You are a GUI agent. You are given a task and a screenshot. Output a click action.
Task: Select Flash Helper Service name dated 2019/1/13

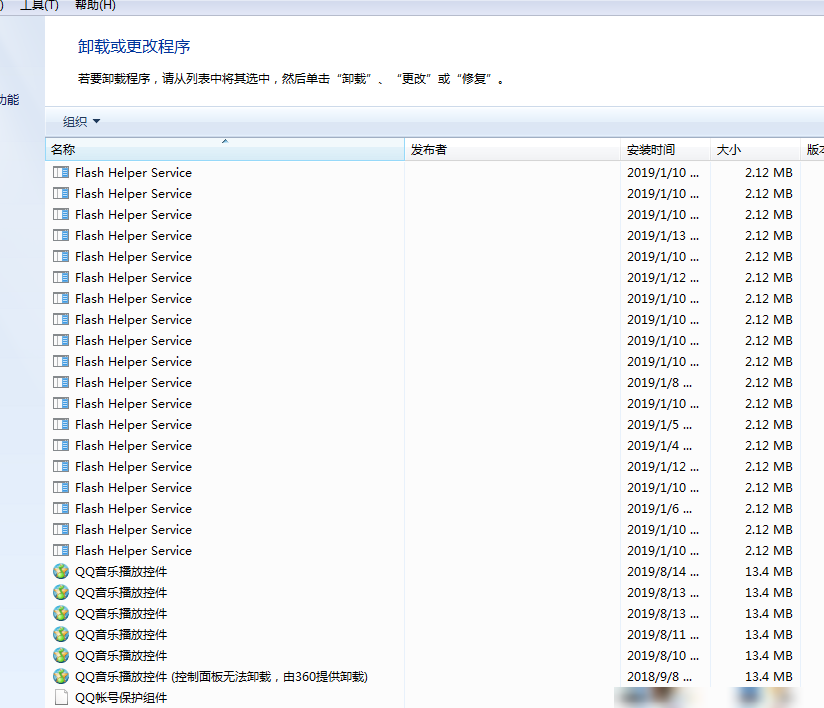coord(133,236)
